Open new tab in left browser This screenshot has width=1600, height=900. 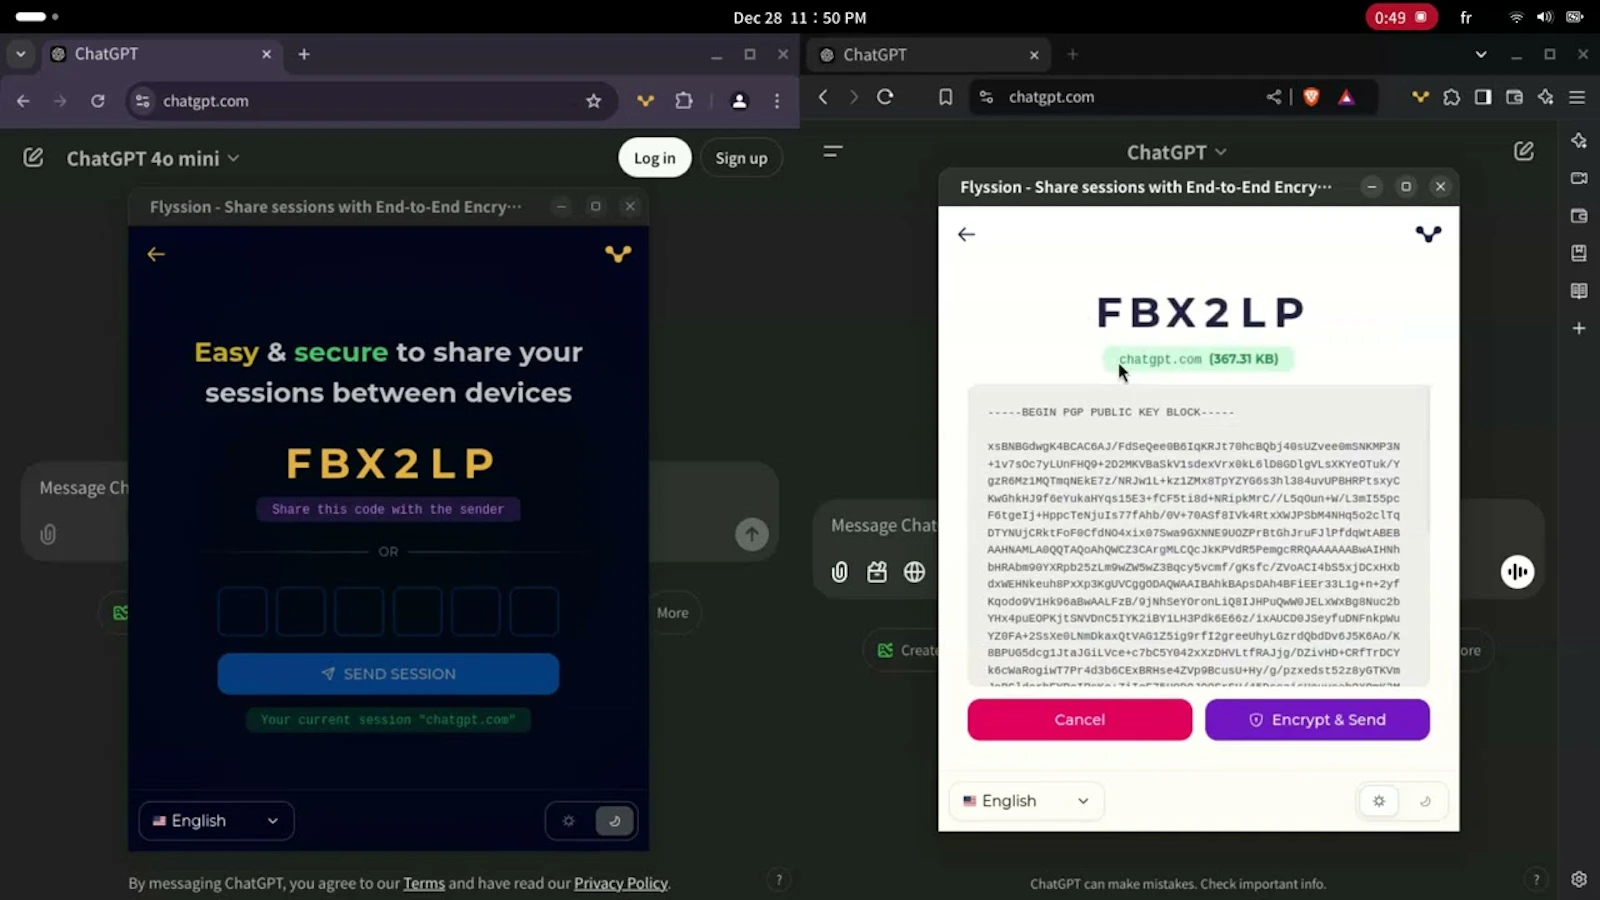tap(304, 54)
